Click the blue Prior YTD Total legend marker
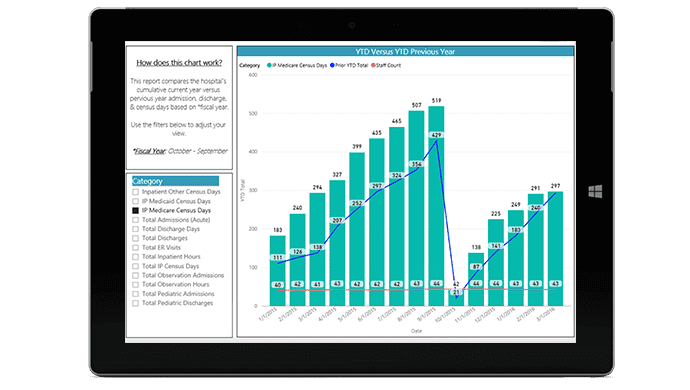The width and height of the screenshot is (690, 390). pyautogui.click(x=332, y=65)
